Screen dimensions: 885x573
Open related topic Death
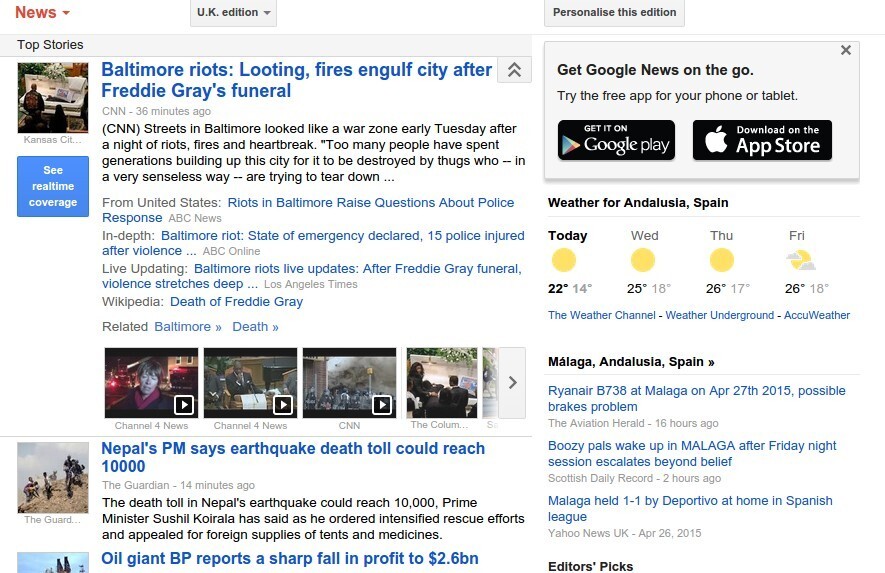pyautogui.click(x=256, y=327)
